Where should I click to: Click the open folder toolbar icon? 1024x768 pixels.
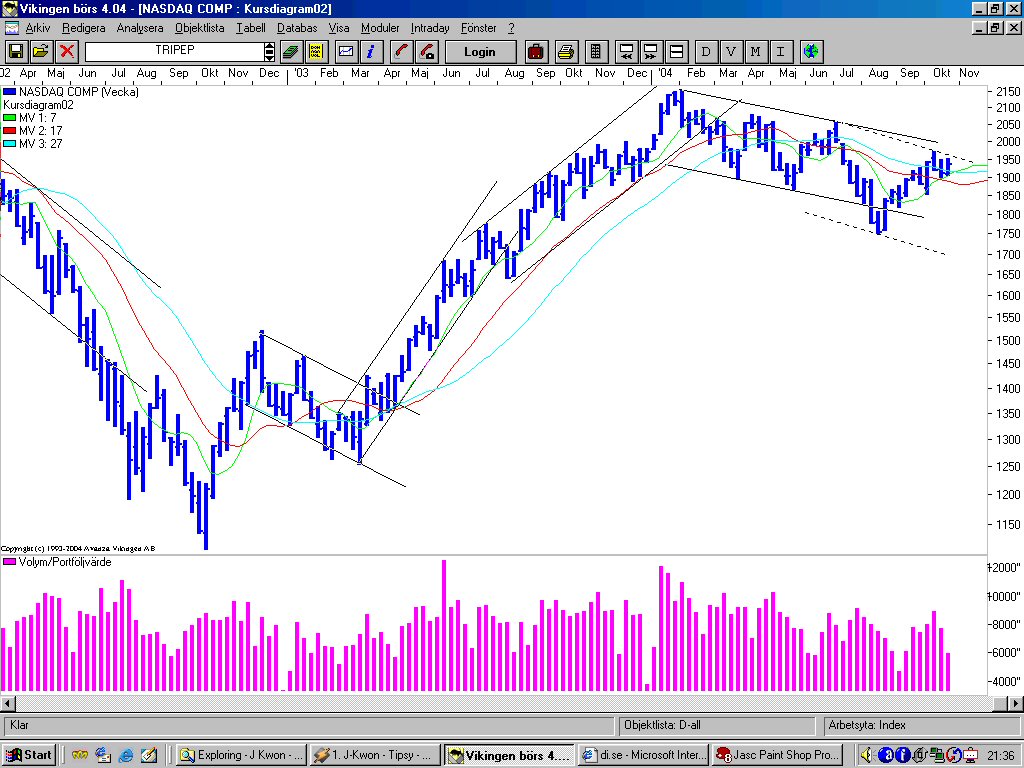[x=41, y=51]
